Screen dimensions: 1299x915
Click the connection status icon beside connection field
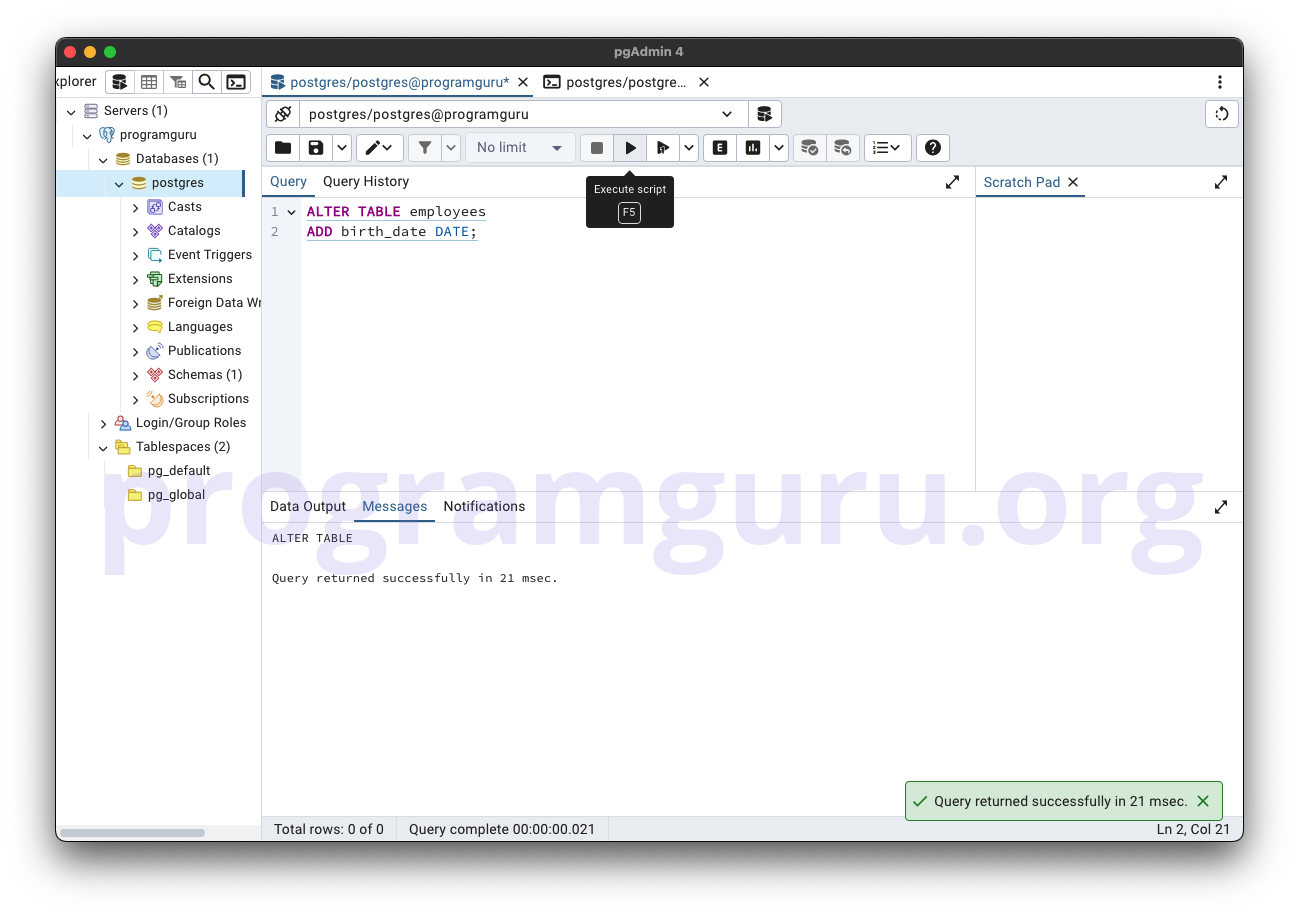coord(283,114)
